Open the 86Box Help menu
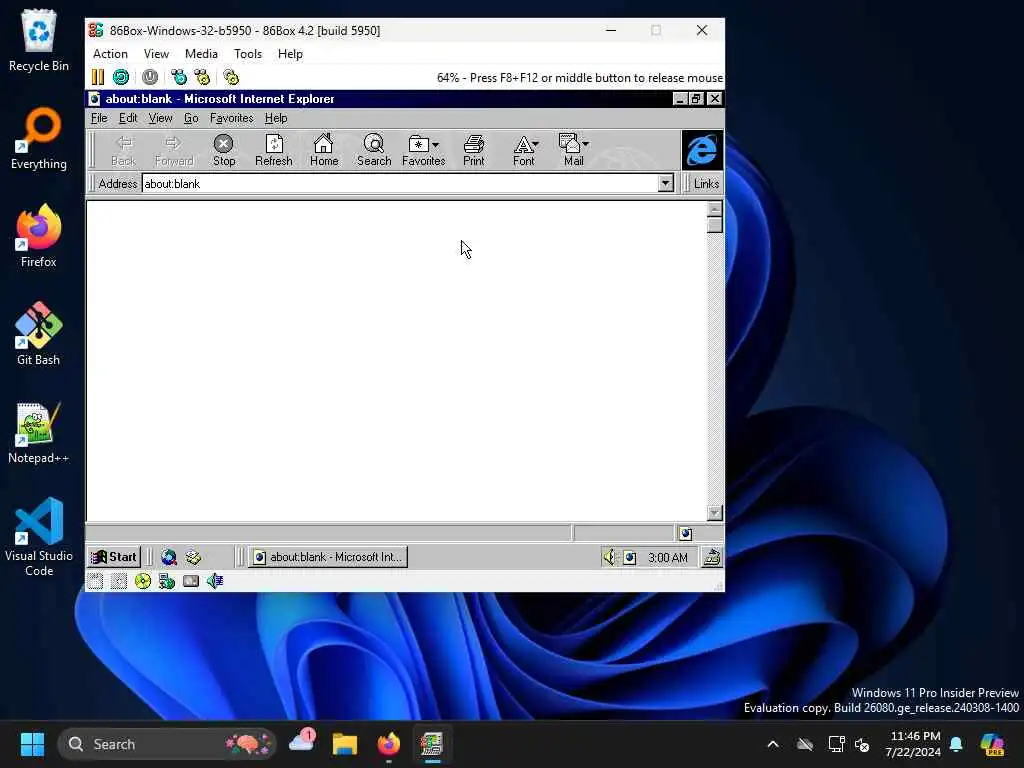Screen dimensions: 1024x768 pos(290,54)
